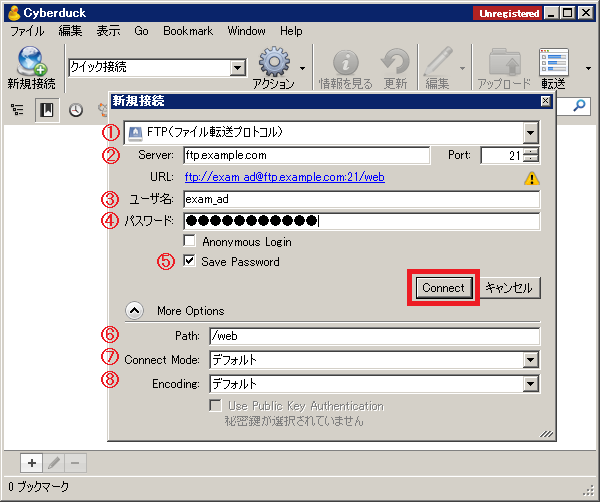
Task: Click the Refresh (更新) arrow icon
Action: 395,61
